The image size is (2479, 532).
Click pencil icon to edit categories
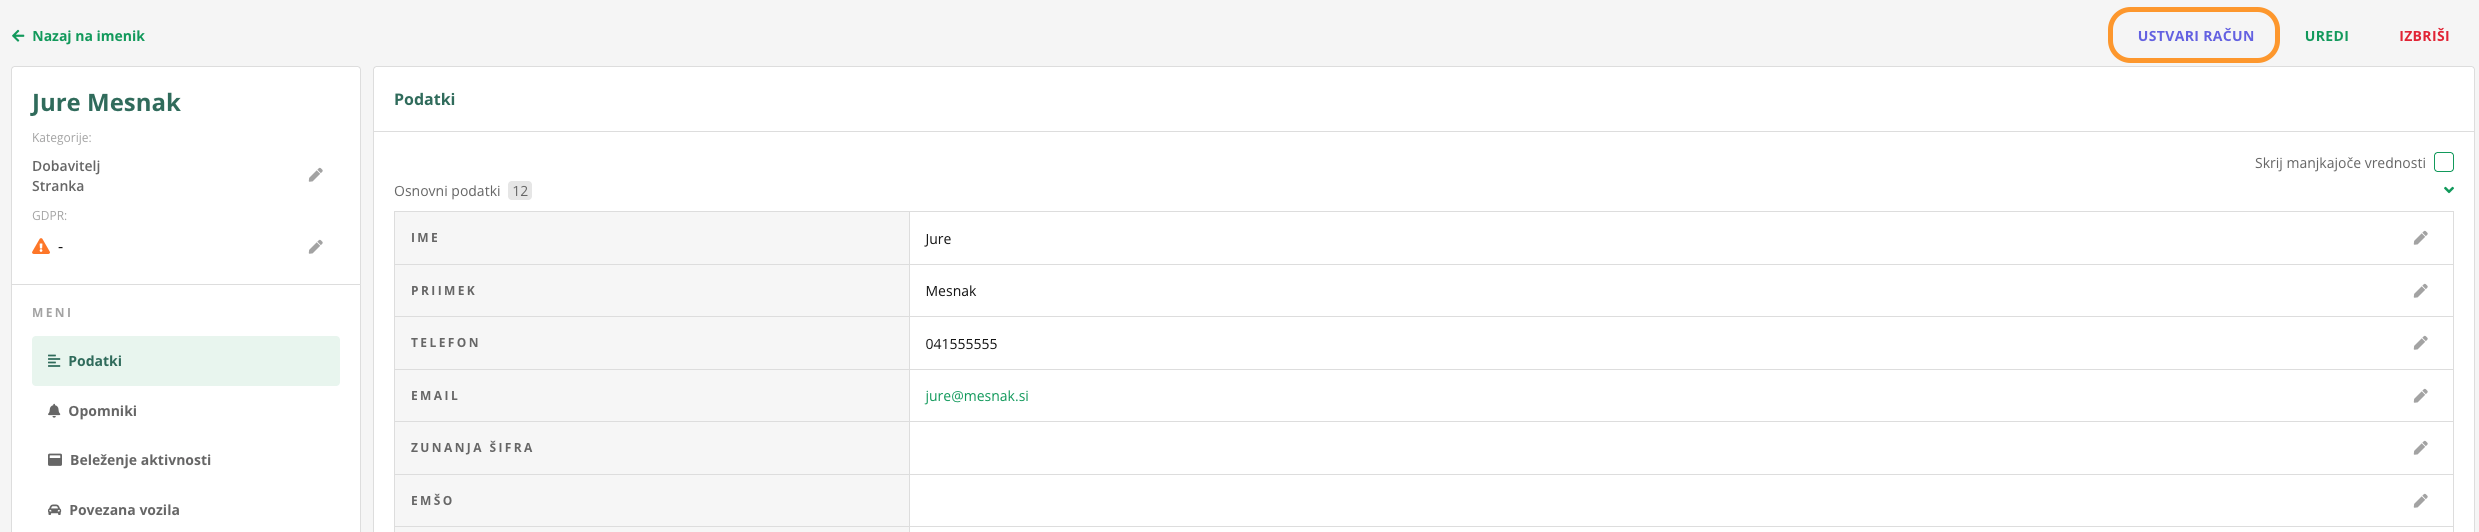click(315, 175)
